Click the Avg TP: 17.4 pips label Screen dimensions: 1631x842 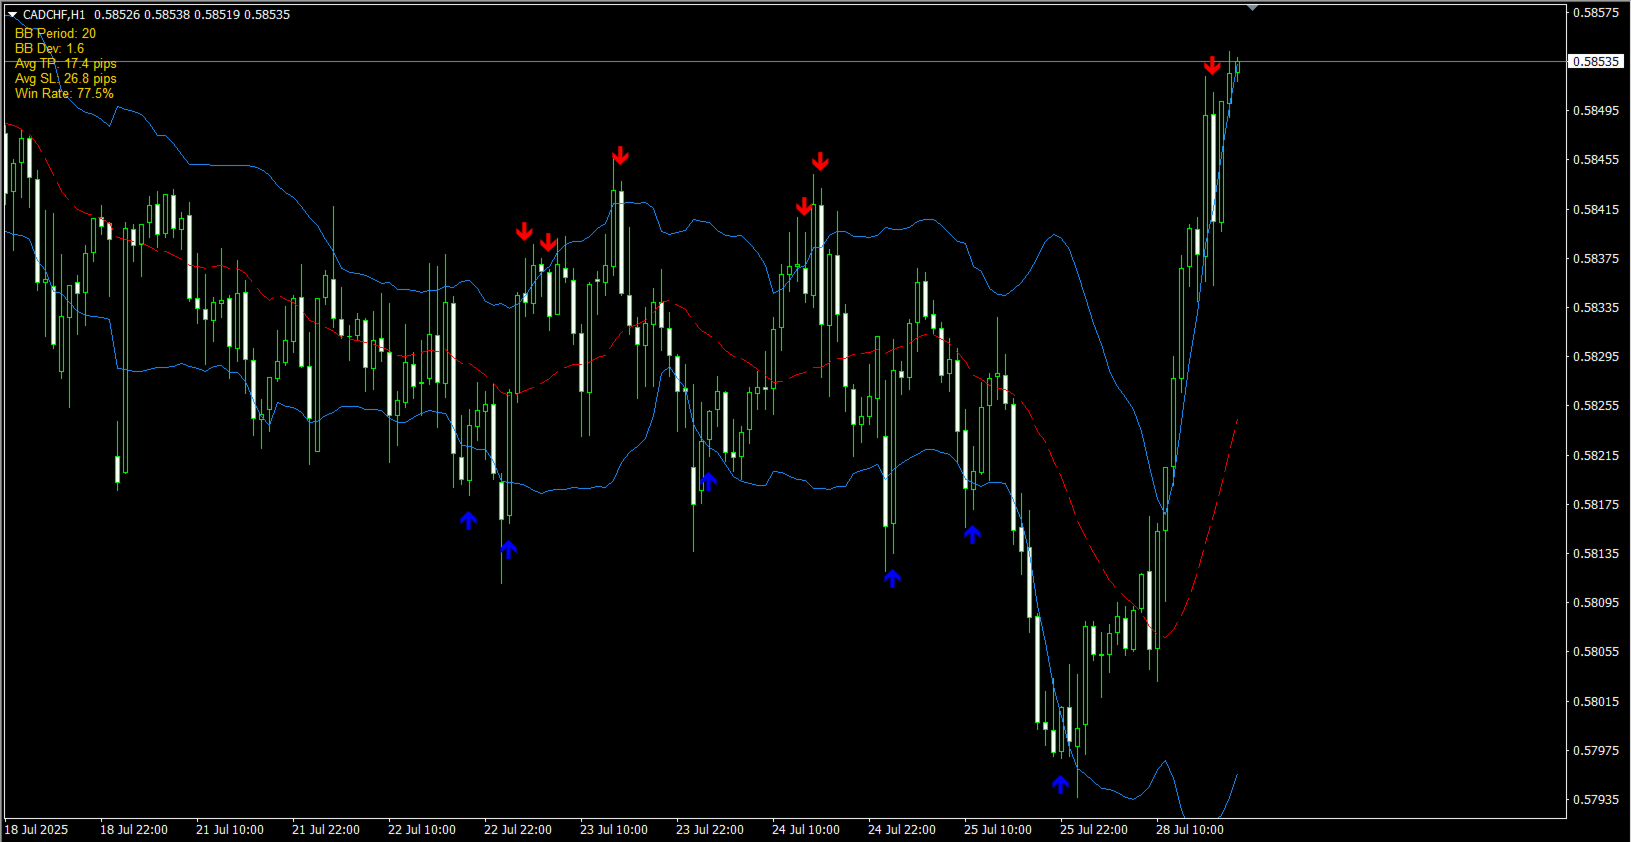(66, 63)
